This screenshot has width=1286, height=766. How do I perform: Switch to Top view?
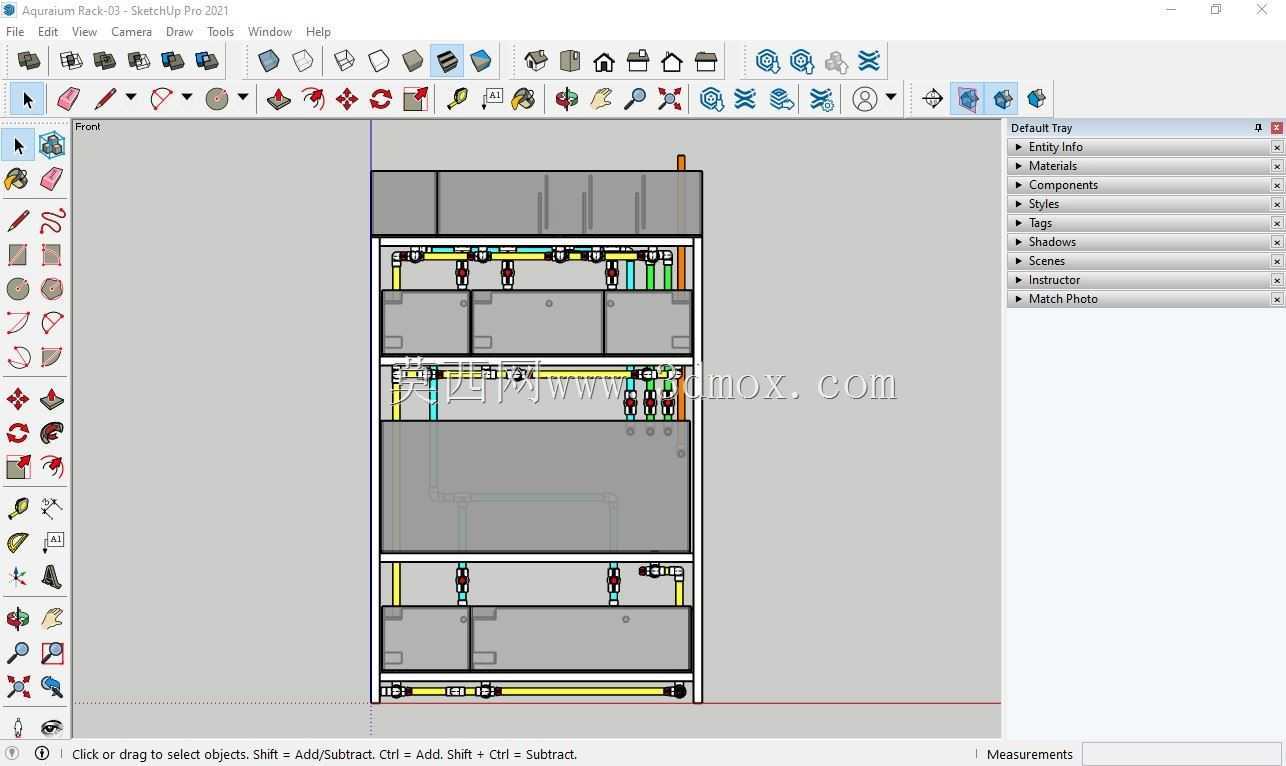570,61
